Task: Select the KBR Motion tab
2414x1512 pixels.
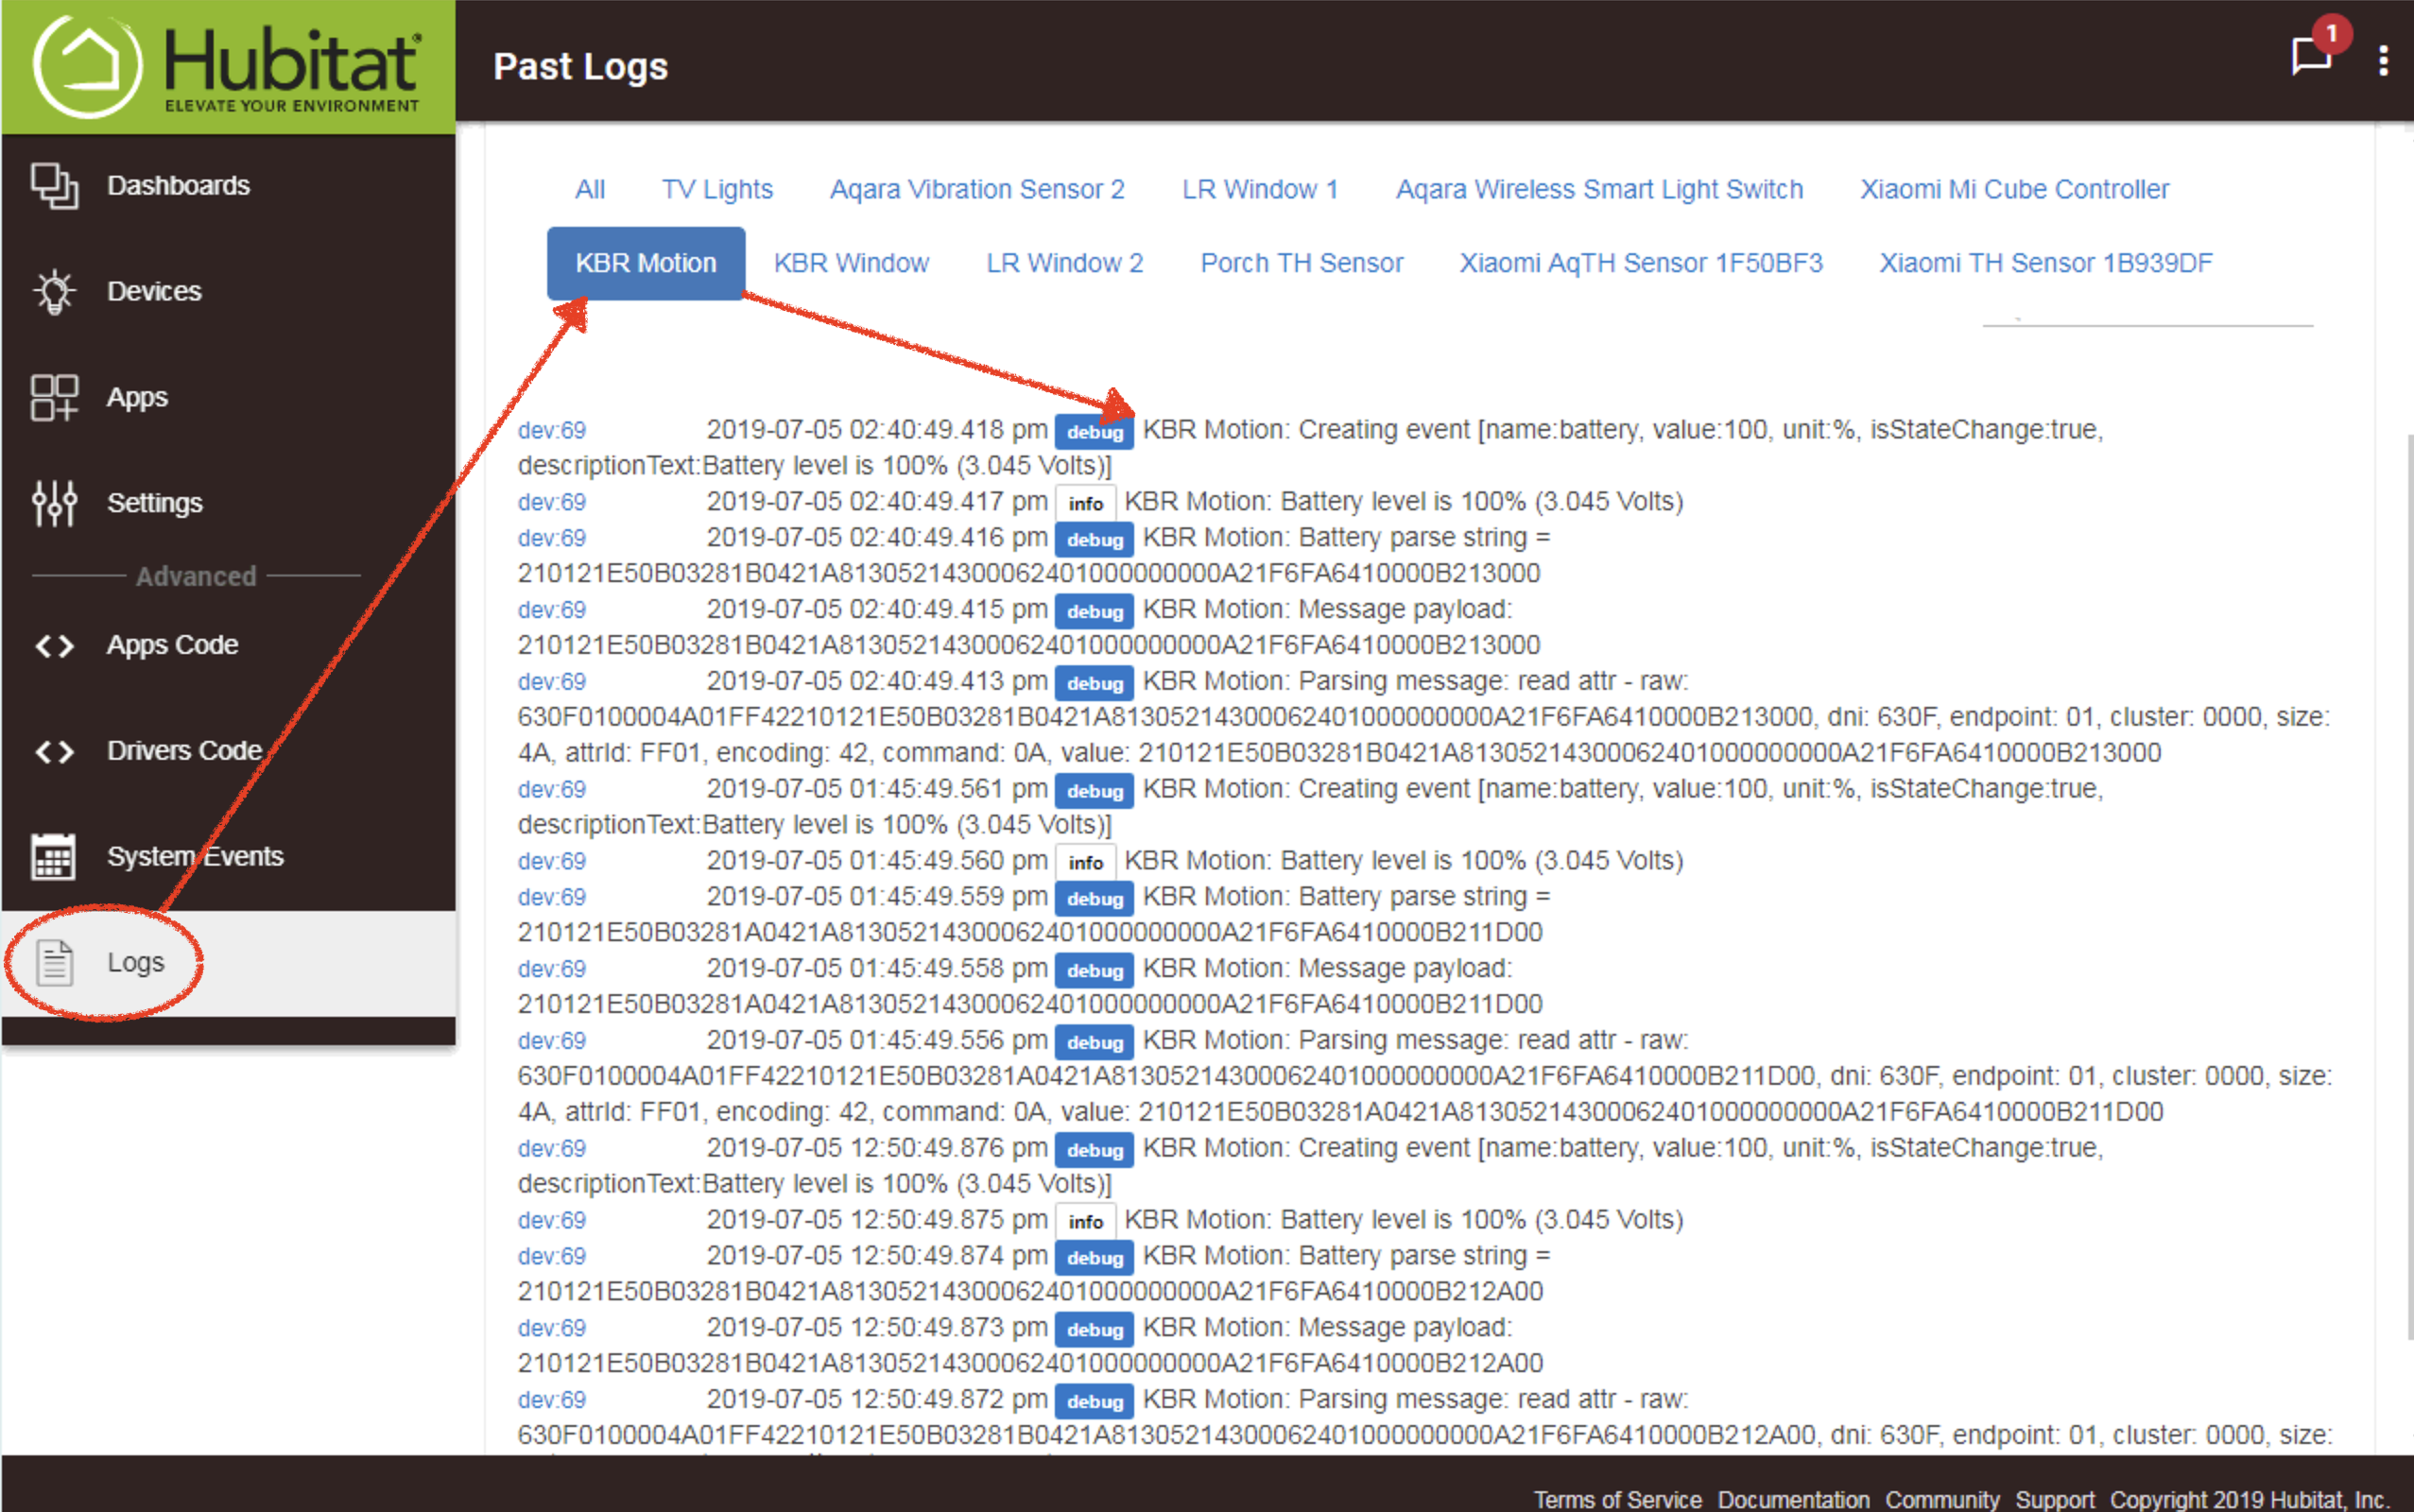Action: [646, 264]
